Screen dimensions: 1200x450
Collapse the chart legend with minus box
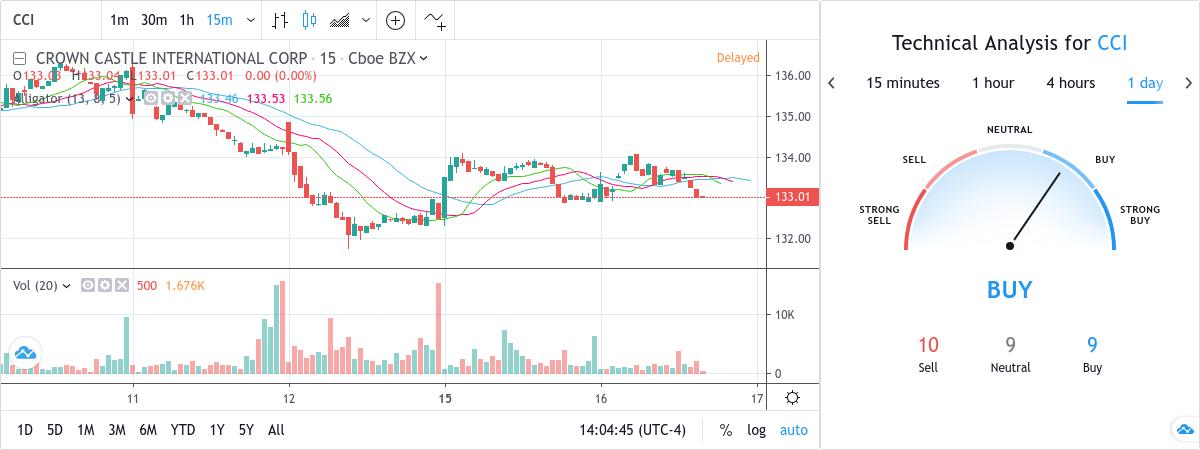click(19, 58)
